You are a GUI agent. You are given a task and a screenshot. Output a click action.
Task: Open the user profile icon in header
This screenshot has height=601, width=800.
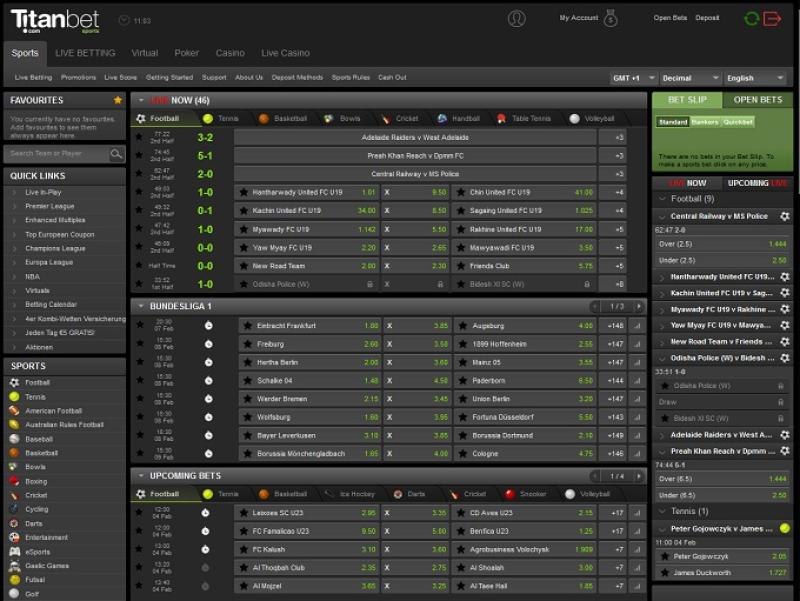(x=516, y=19)
